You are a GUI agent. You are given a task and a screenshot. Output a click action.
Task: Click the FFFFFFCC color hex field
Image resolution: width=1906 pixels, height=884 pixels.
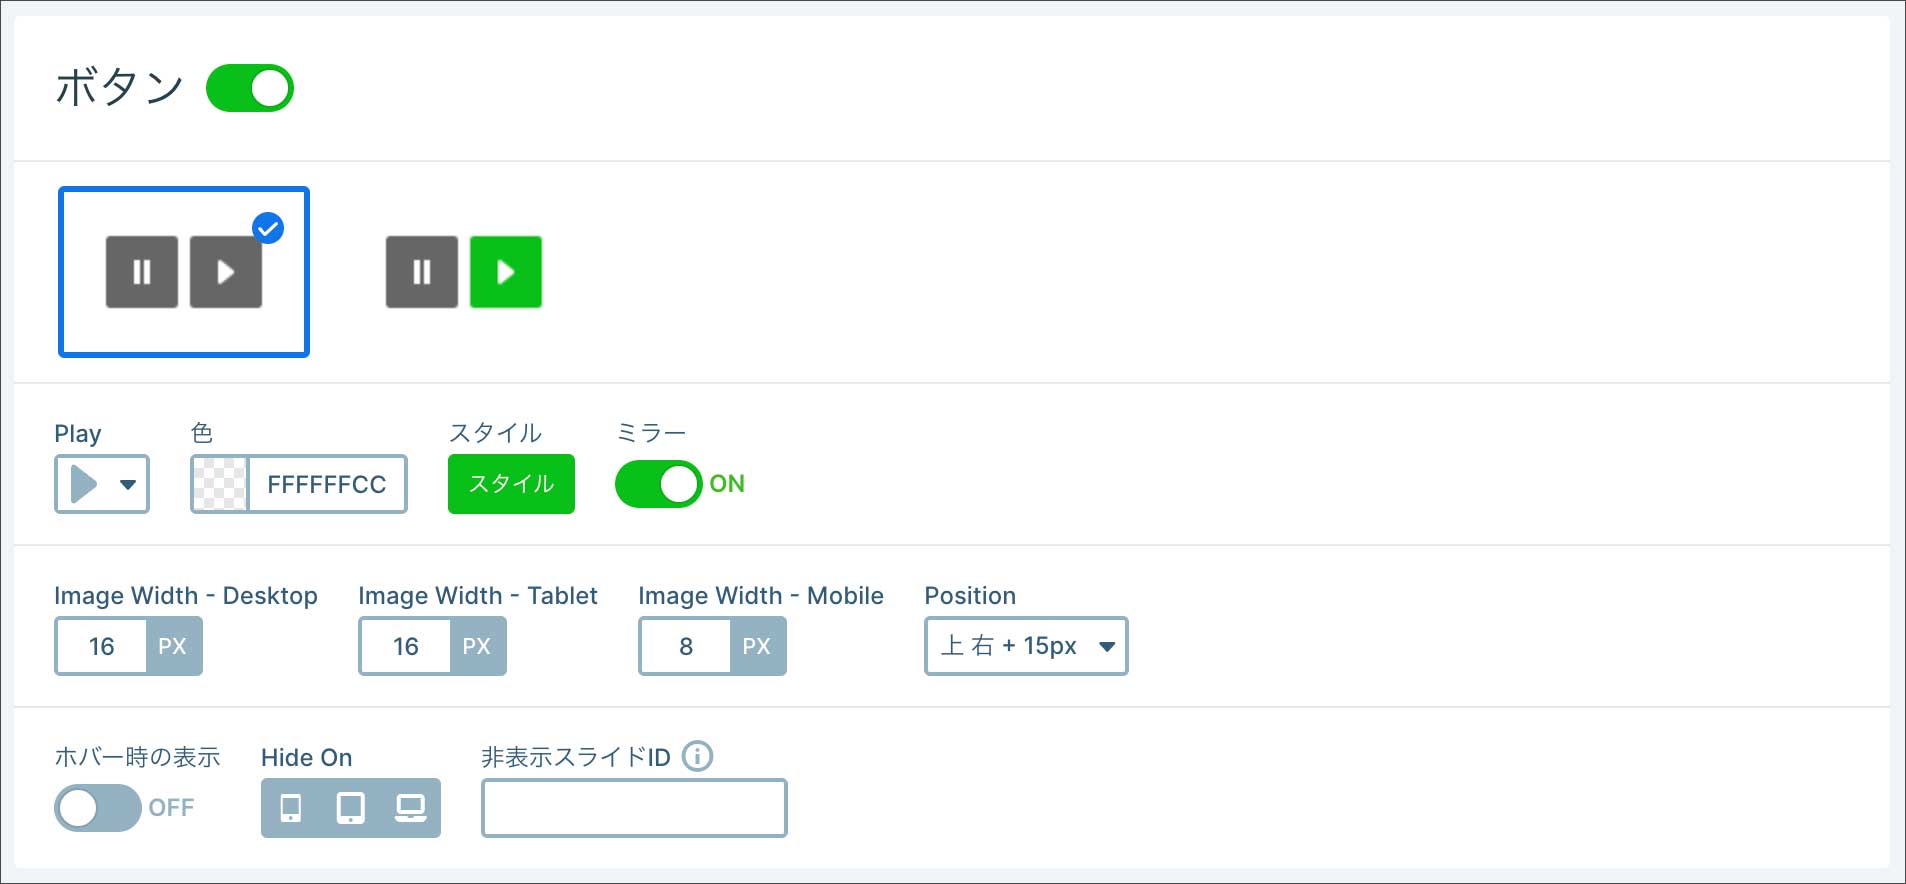(x=326, y=484)
